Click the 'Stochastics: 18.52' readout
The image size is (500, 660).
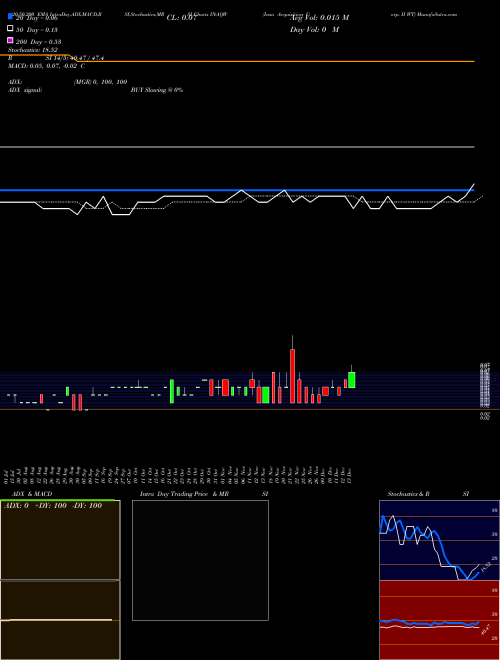(32, 50)
